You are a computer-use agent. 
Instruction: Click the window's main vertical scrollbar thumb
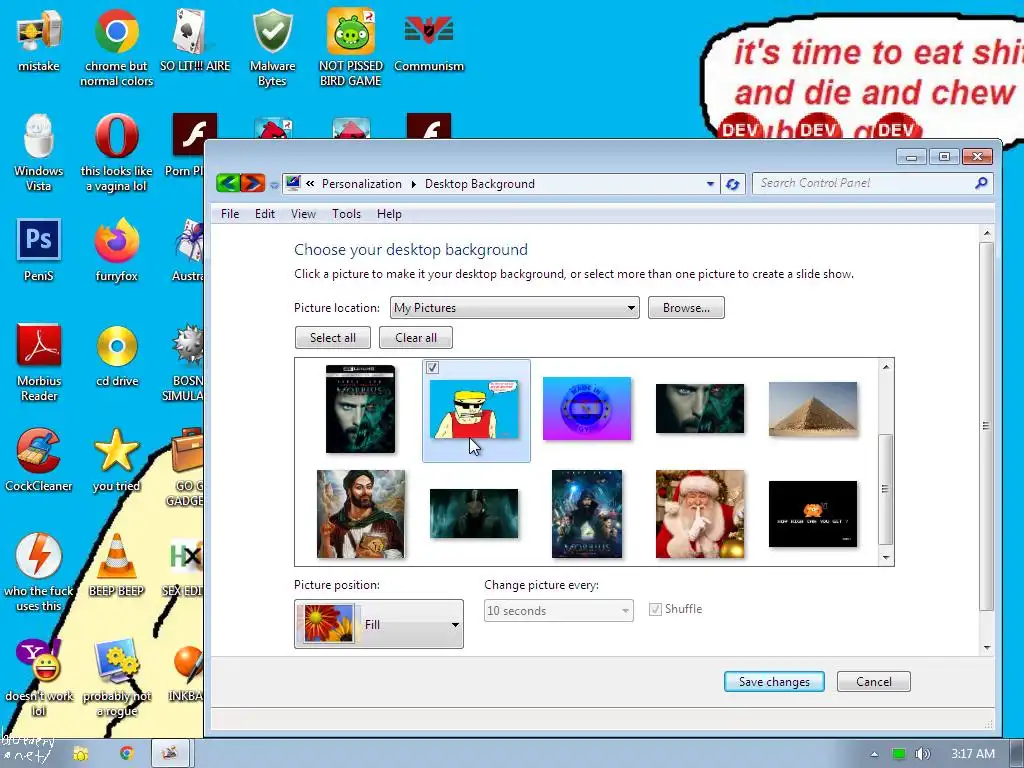click(987, 426)
